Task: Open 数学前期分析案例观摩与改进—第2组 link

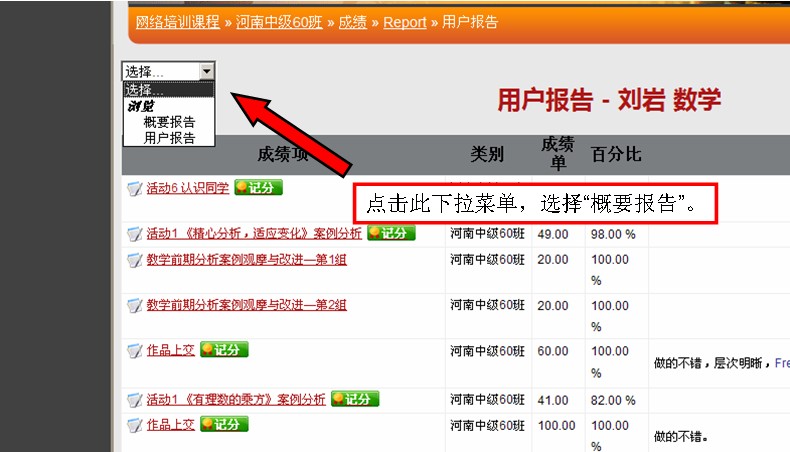Action: pyautogui.click(x=246, y=305)
